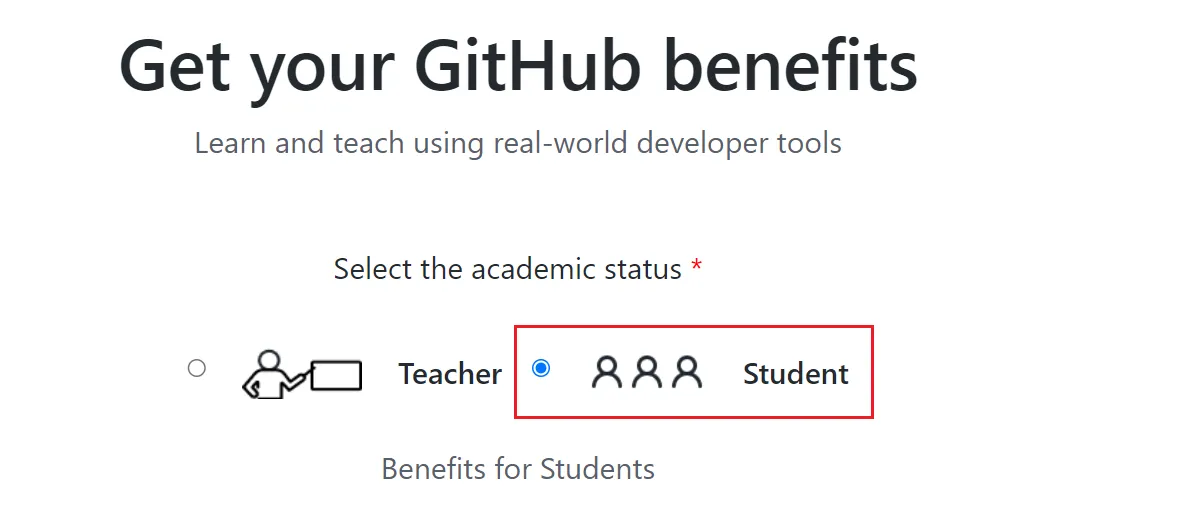This screenshot has height=530, width=1190.
Task: Click the red required asterisk
Action: point(697,266)
